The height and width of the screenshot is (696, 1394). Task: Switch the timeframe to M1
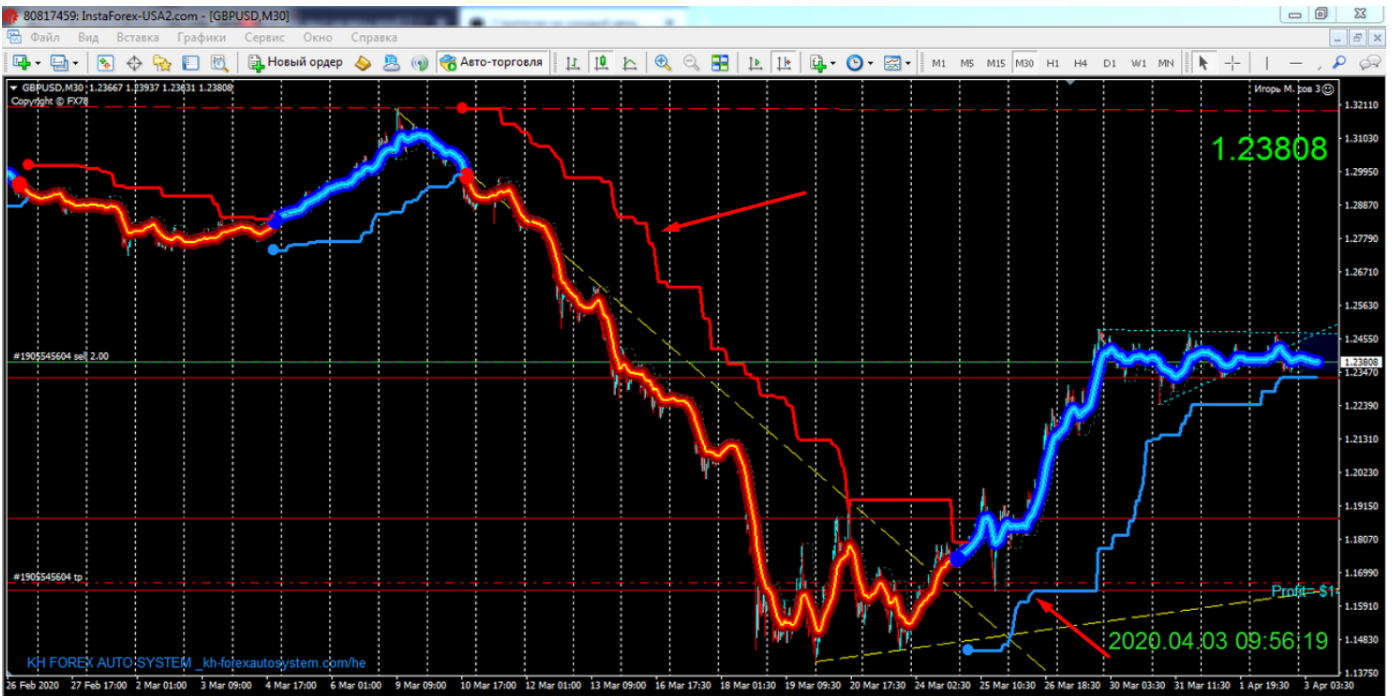939,62
